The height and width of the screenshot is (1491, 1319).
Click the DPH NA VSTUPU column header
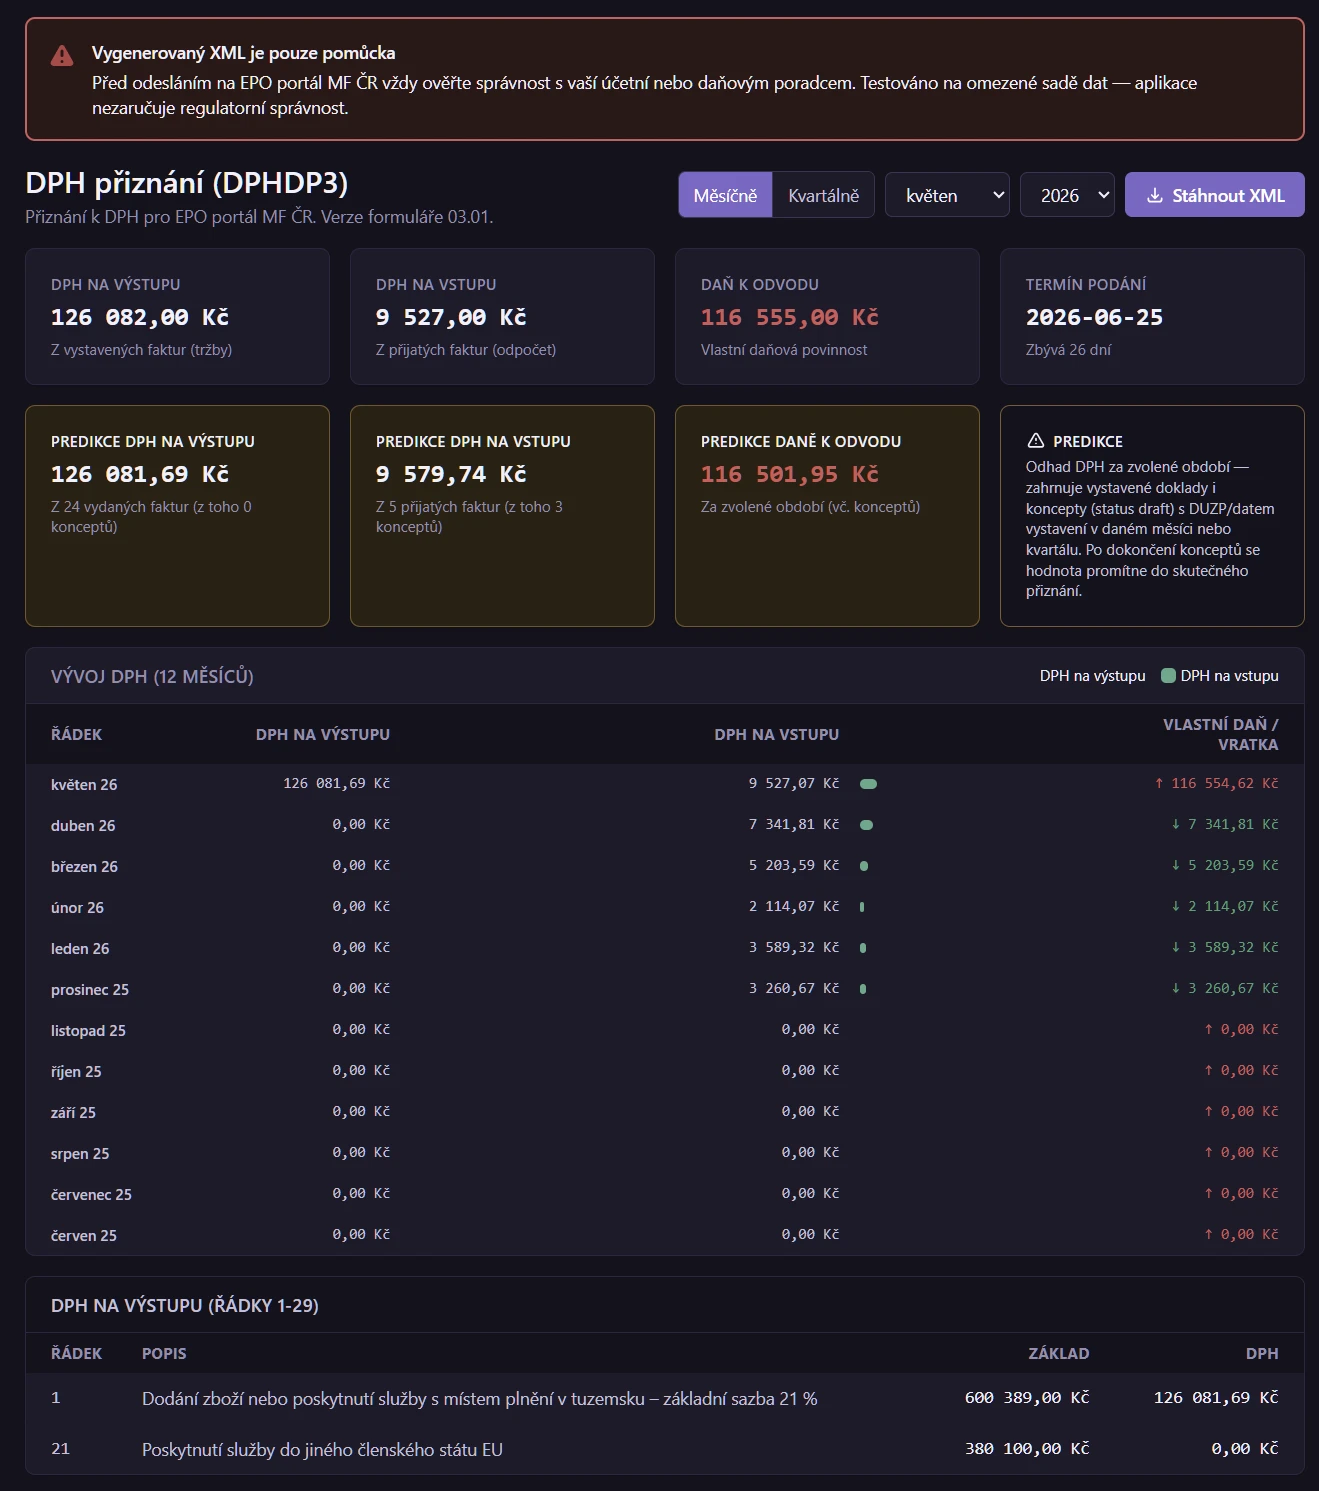click(777, 734)
